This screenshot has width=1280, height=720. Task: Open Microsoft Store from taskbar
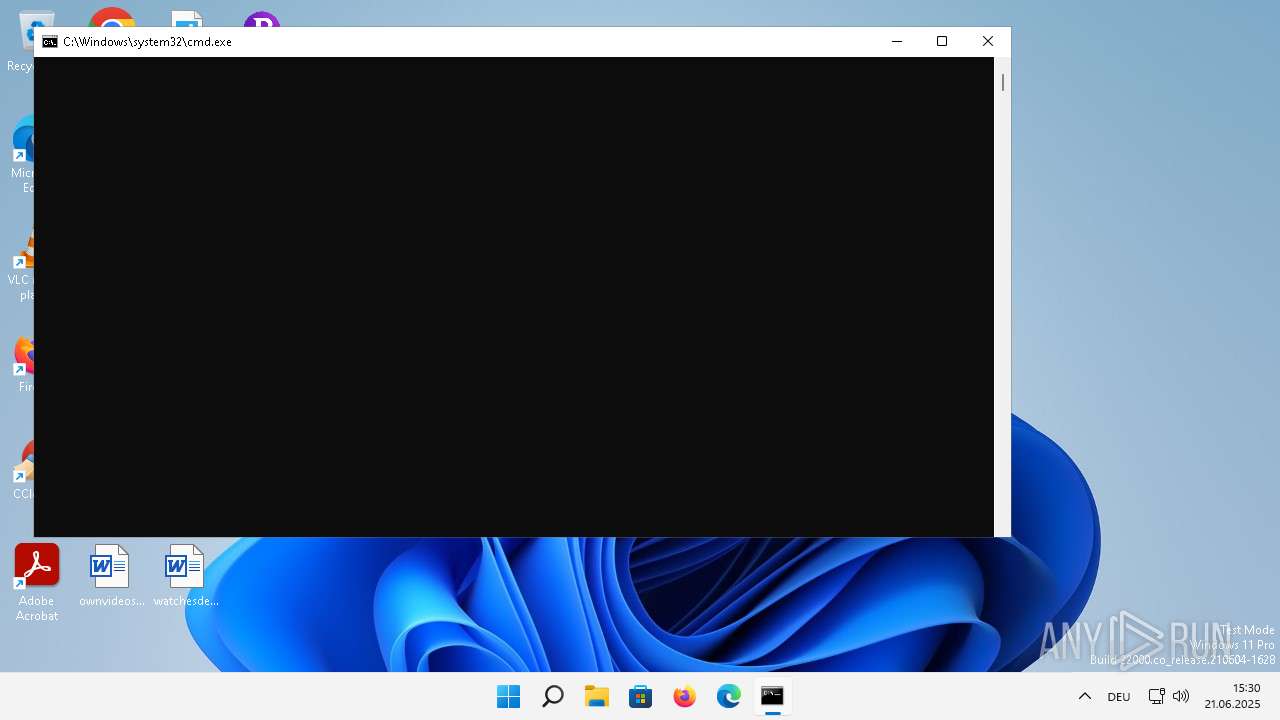coord(641,696)
